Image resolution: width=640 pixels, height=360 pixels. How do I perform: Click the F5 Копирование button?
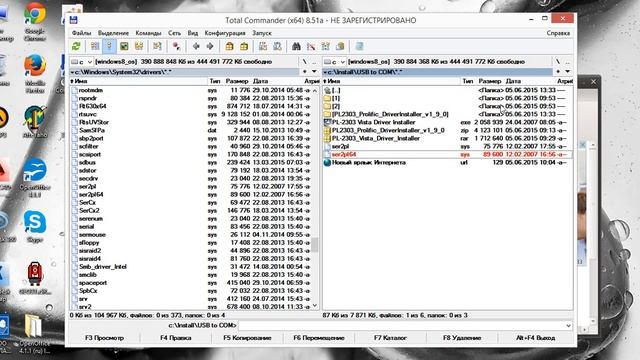247,338
